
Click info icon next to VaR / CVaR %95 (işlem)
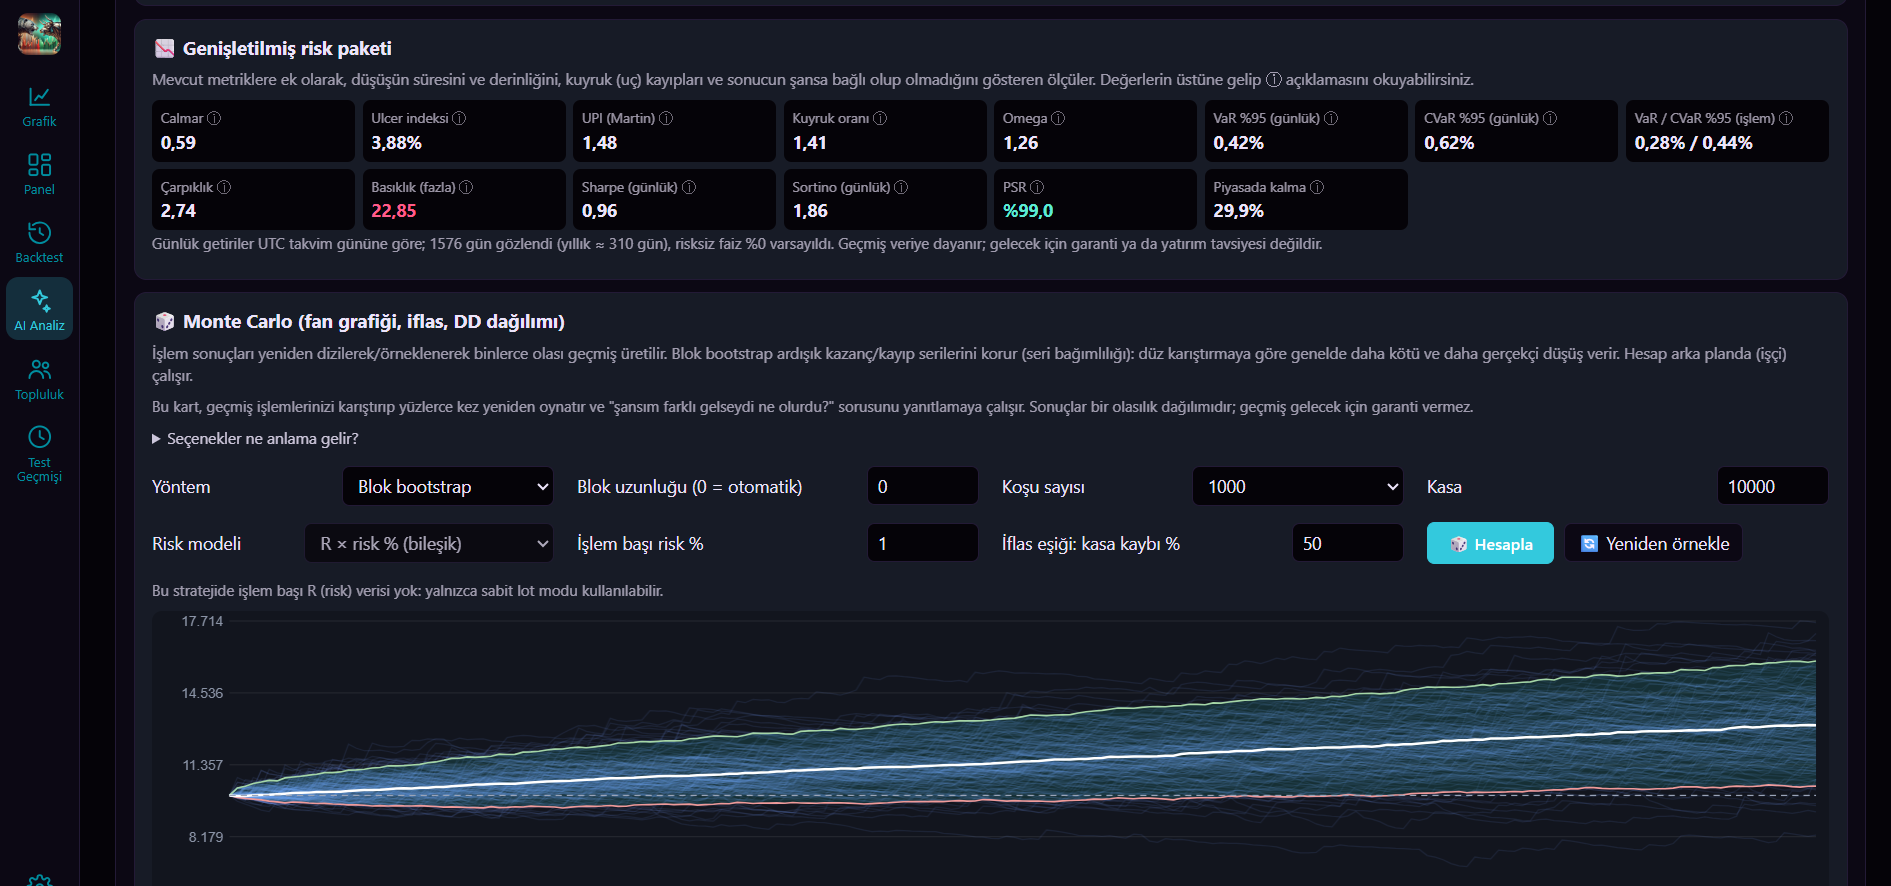1786,118
